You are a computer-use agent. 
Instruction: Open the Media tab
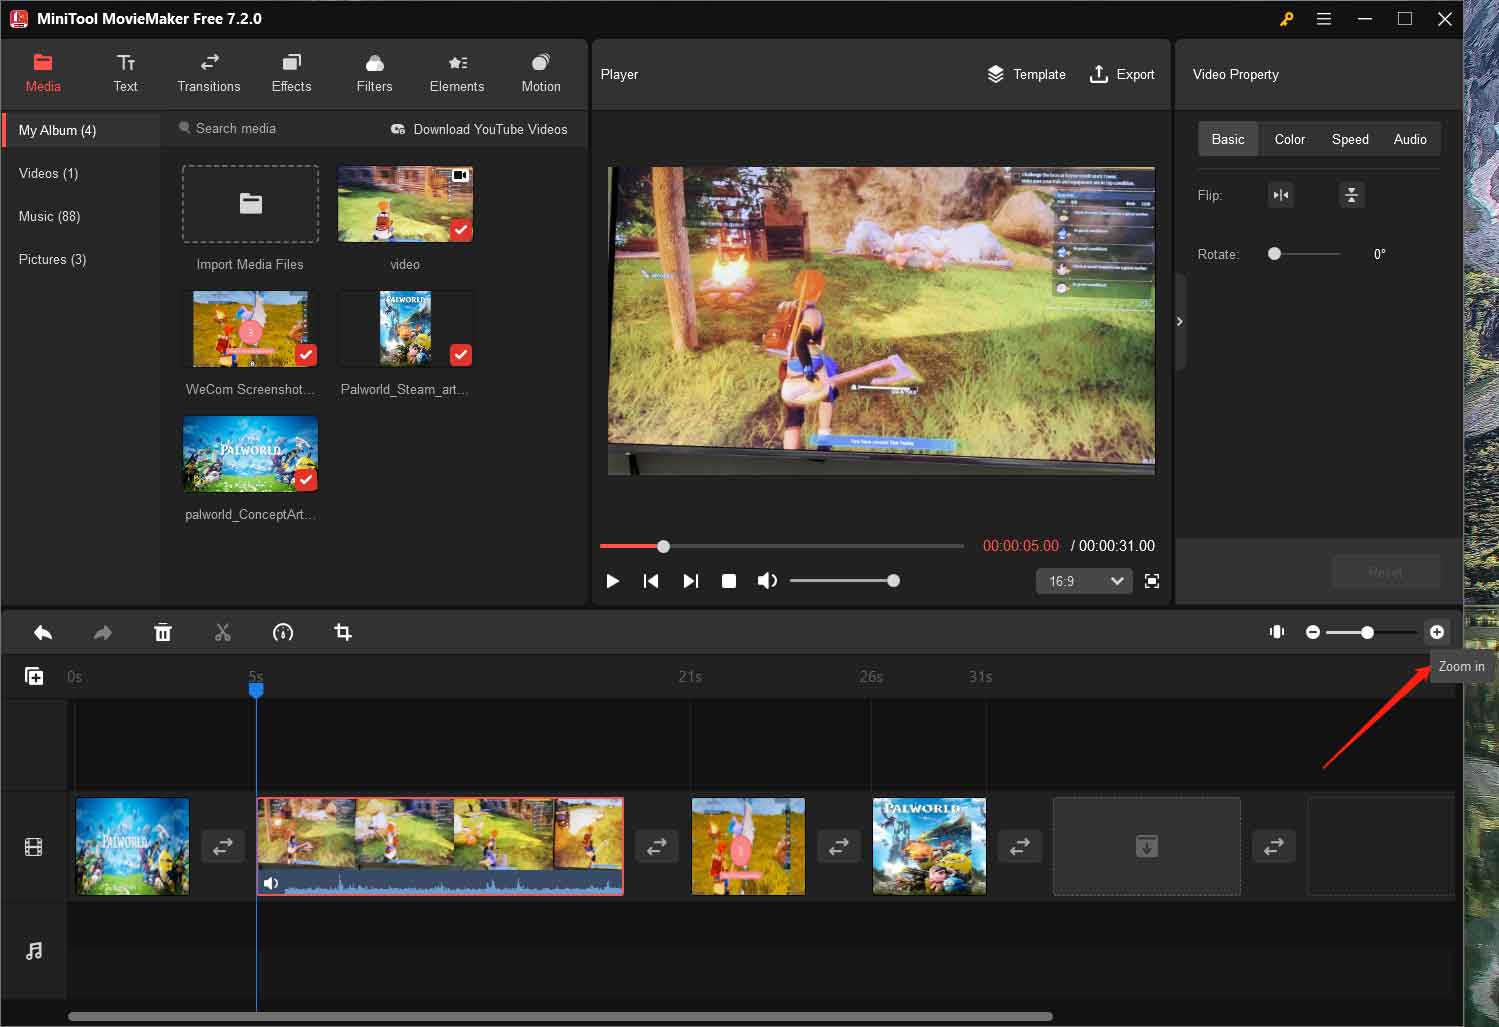tap(43, 74)
